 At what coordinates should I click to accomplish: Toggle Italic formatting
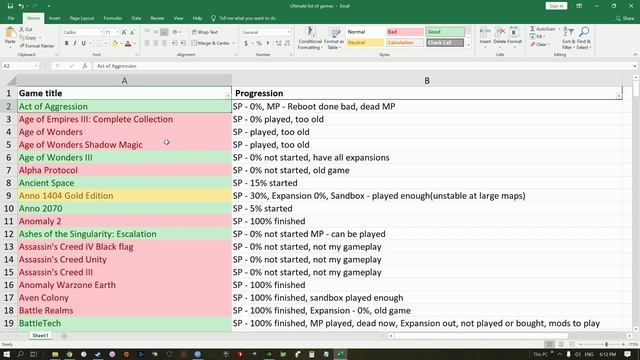point(75,43)
